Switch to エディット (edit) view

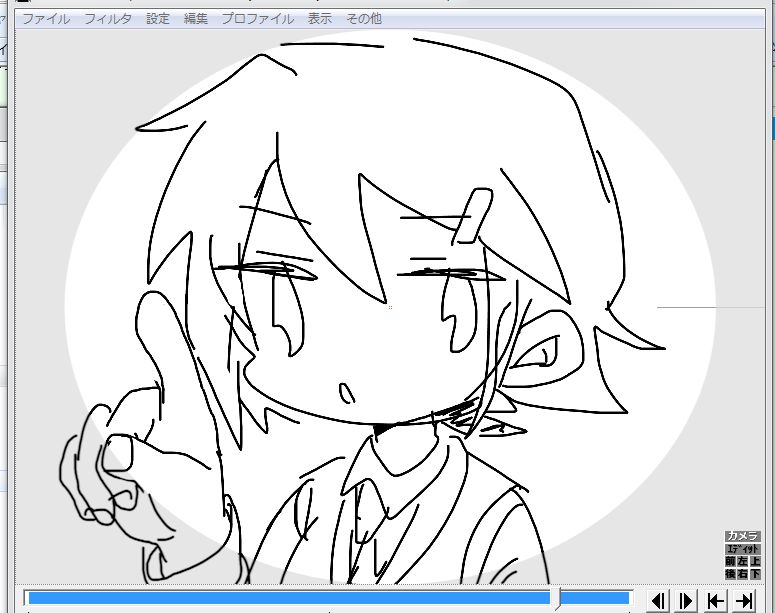(743, 550)
